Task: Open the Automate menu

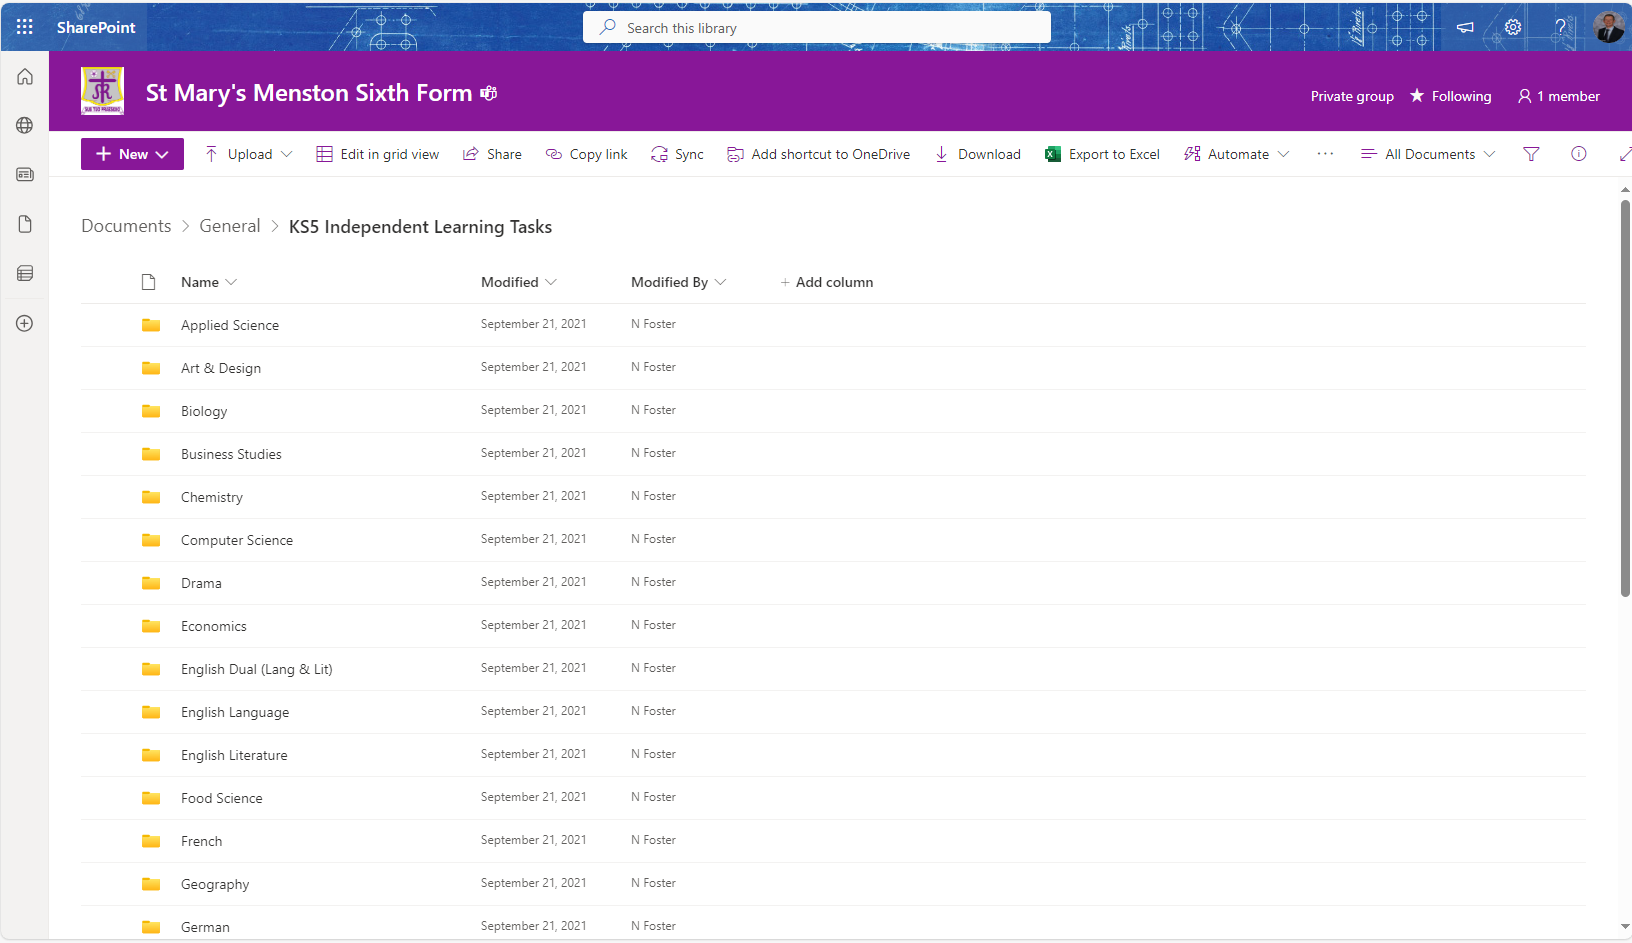Action: click(1236, 154)
